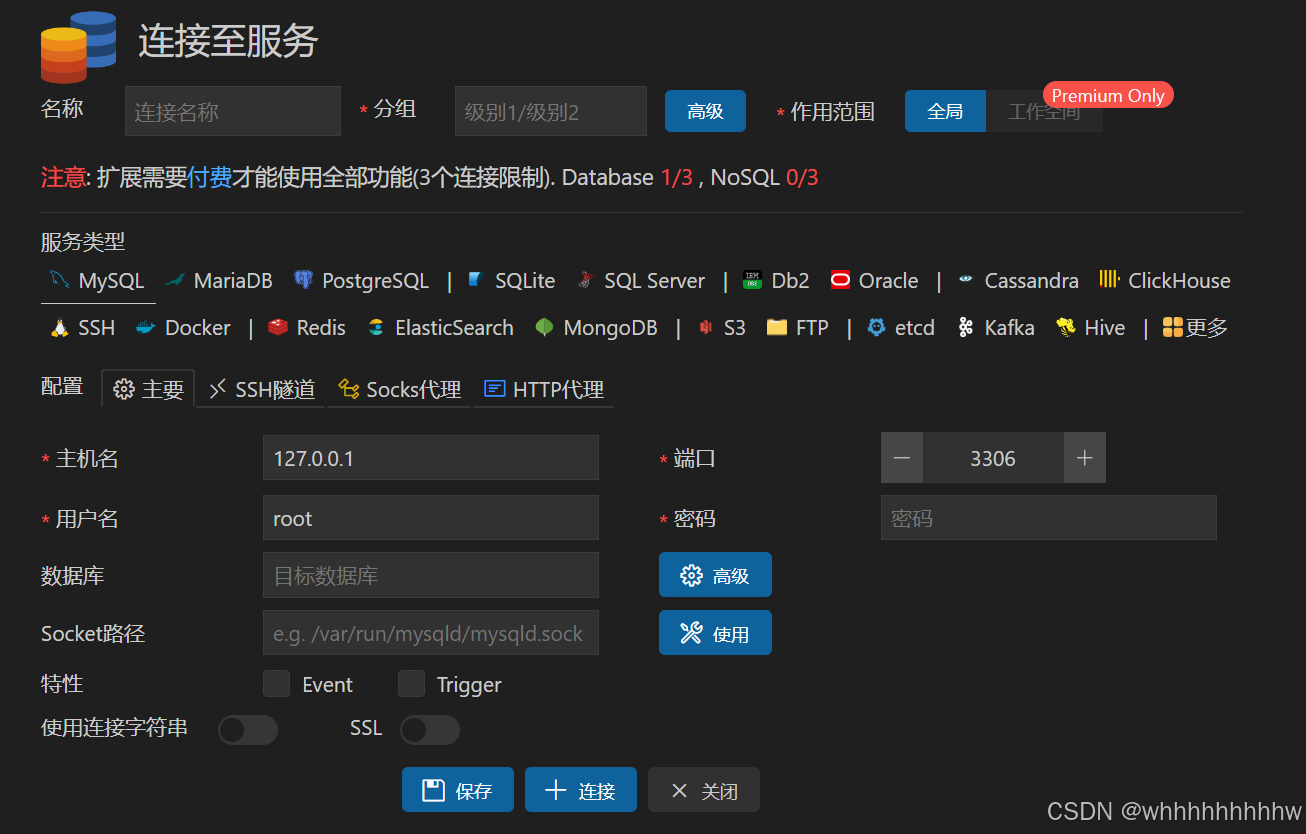1306x834 pixels.
Task: Select the etcd service type
Action: click(901, 328)
